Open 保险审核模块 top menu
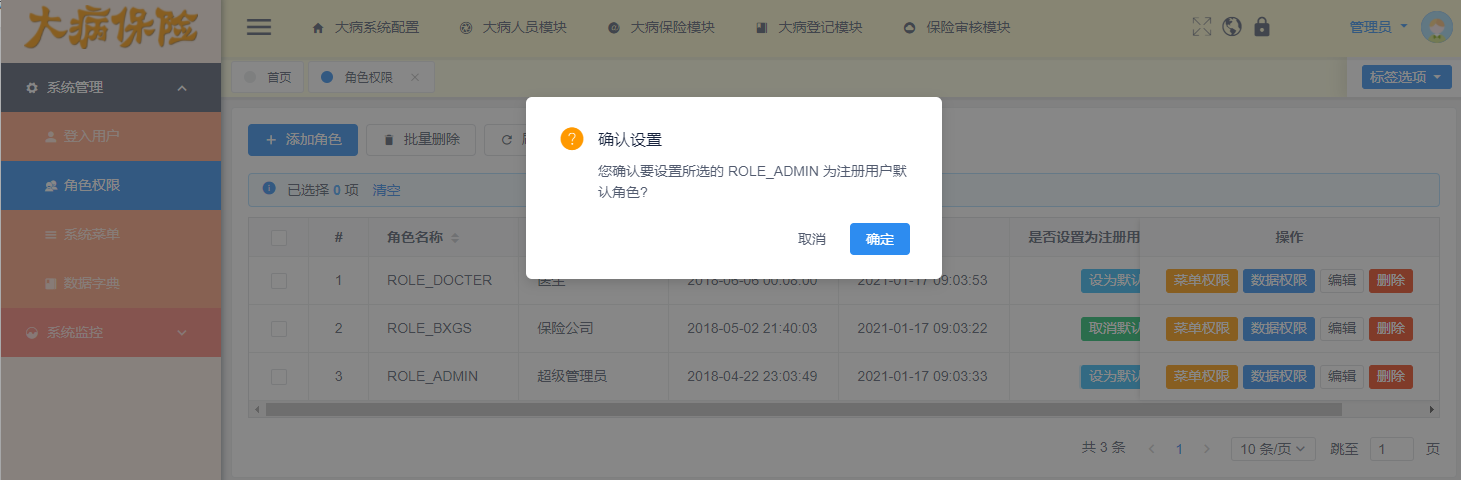The height and width of the screenshot is (480, 1461). click(x=957, y=28)
